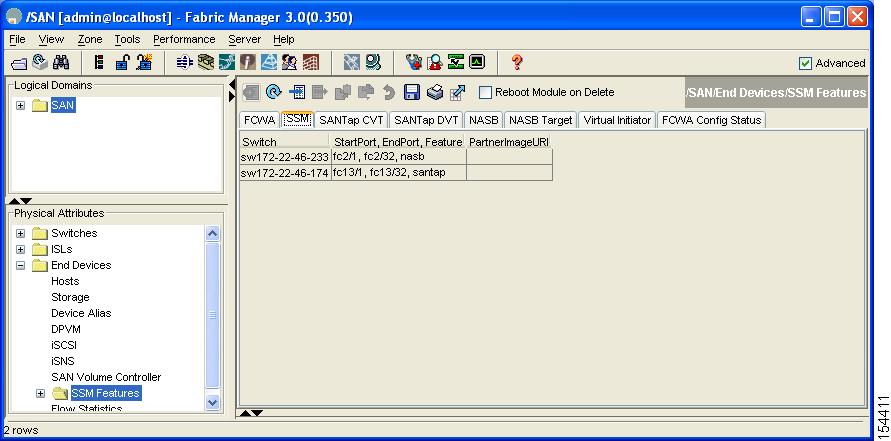
Task: Click the blue tunnel lines icon
Action: click(x=185, y=63)
